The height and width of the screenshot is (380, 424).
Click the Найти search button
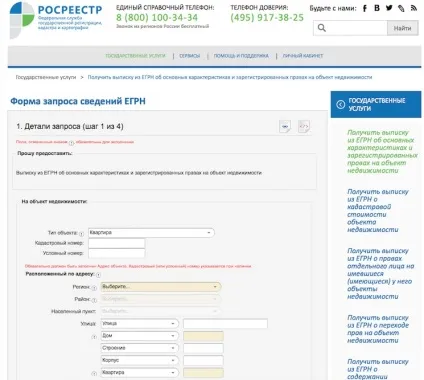[x=402, y=28]
